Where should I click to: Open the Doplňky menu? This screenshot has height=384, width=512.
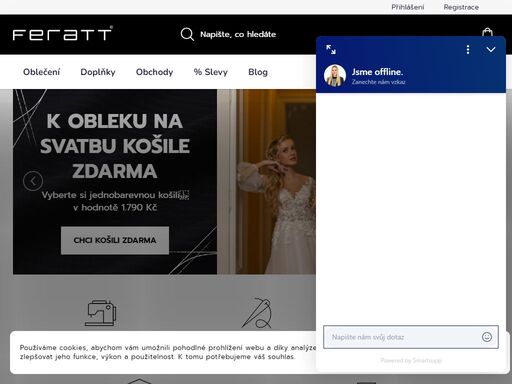click(x=98, y=72)
